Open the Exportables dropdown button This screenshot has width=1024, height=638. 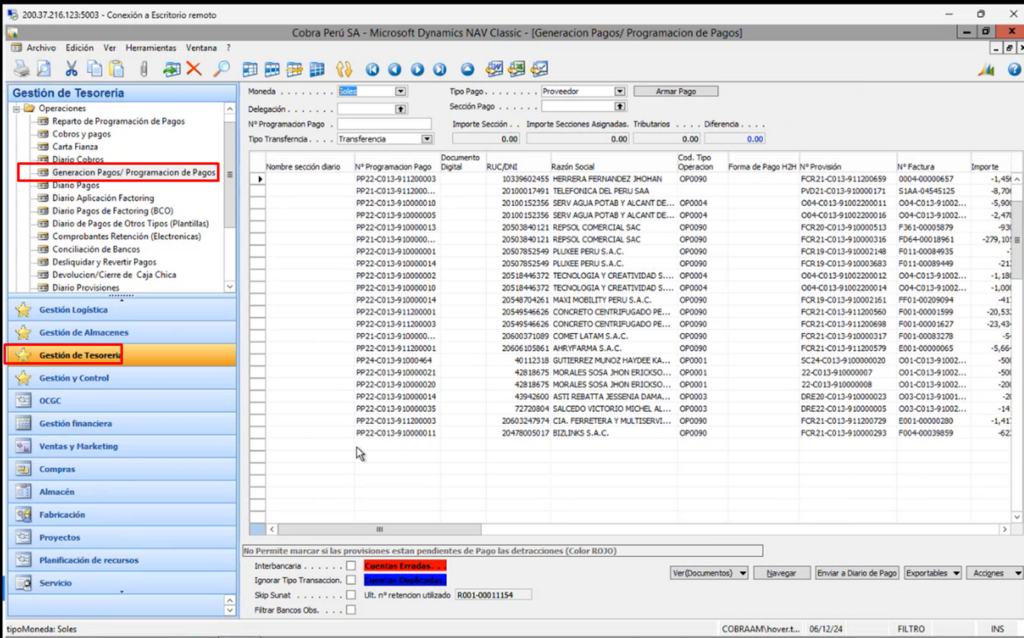tap(933, 573)
